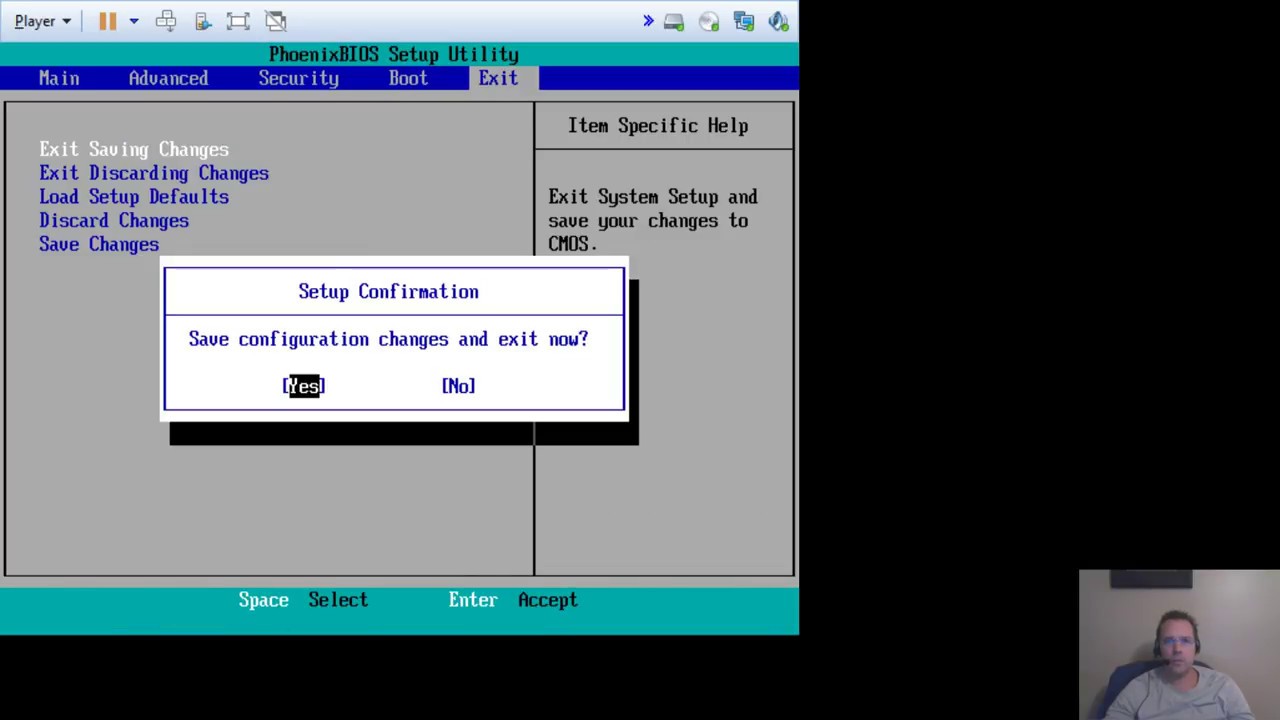This screenshot has height=720, width=1280.
Task: Click the CD/DVD drive device icon
Action: 709,21
